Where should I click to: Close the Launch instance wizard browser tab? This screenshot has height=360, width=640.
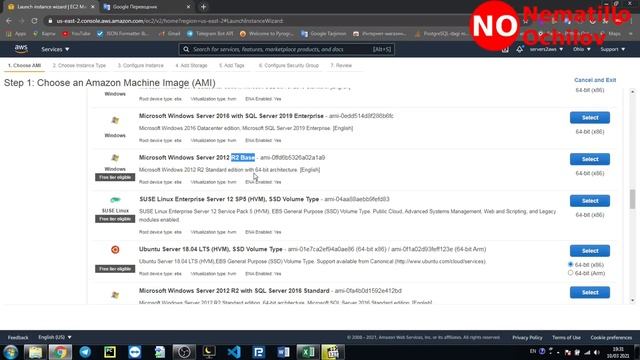(x=93, y=7)
